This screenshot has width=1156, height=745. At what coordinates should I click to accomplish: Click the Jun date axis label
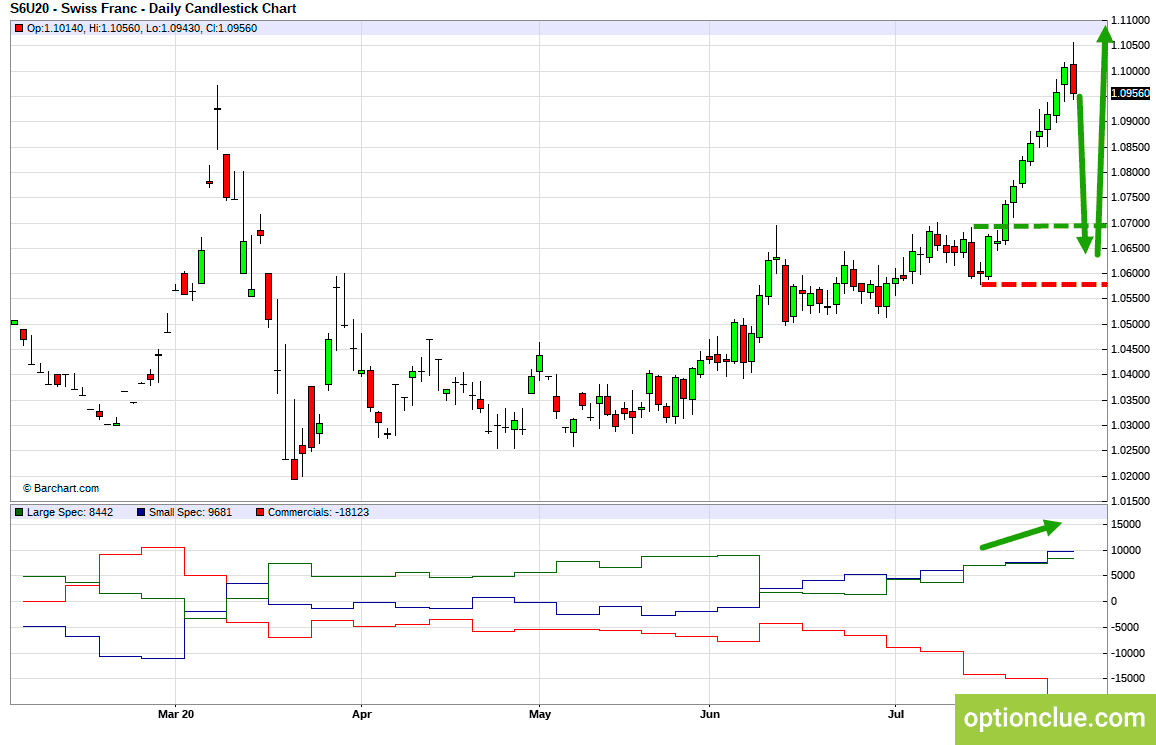click(x=709, y=714)
